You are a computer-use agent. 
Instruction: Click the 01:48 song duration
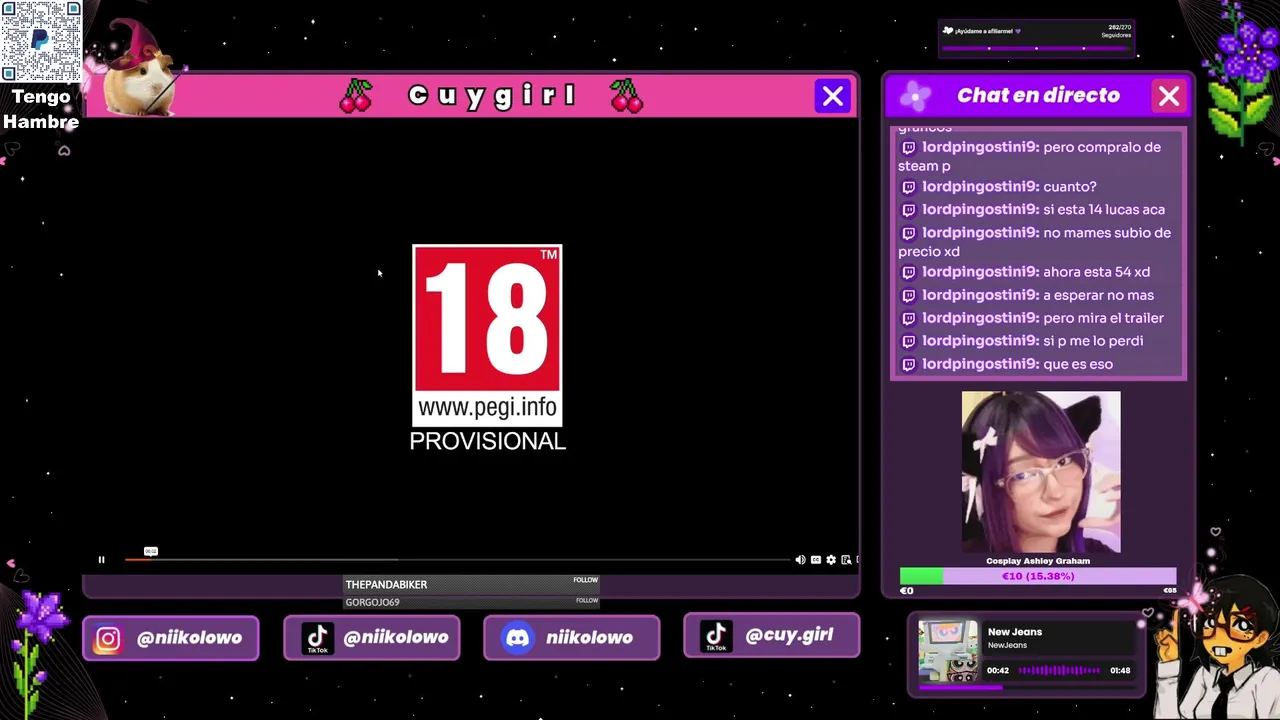tap(1120, 671)
